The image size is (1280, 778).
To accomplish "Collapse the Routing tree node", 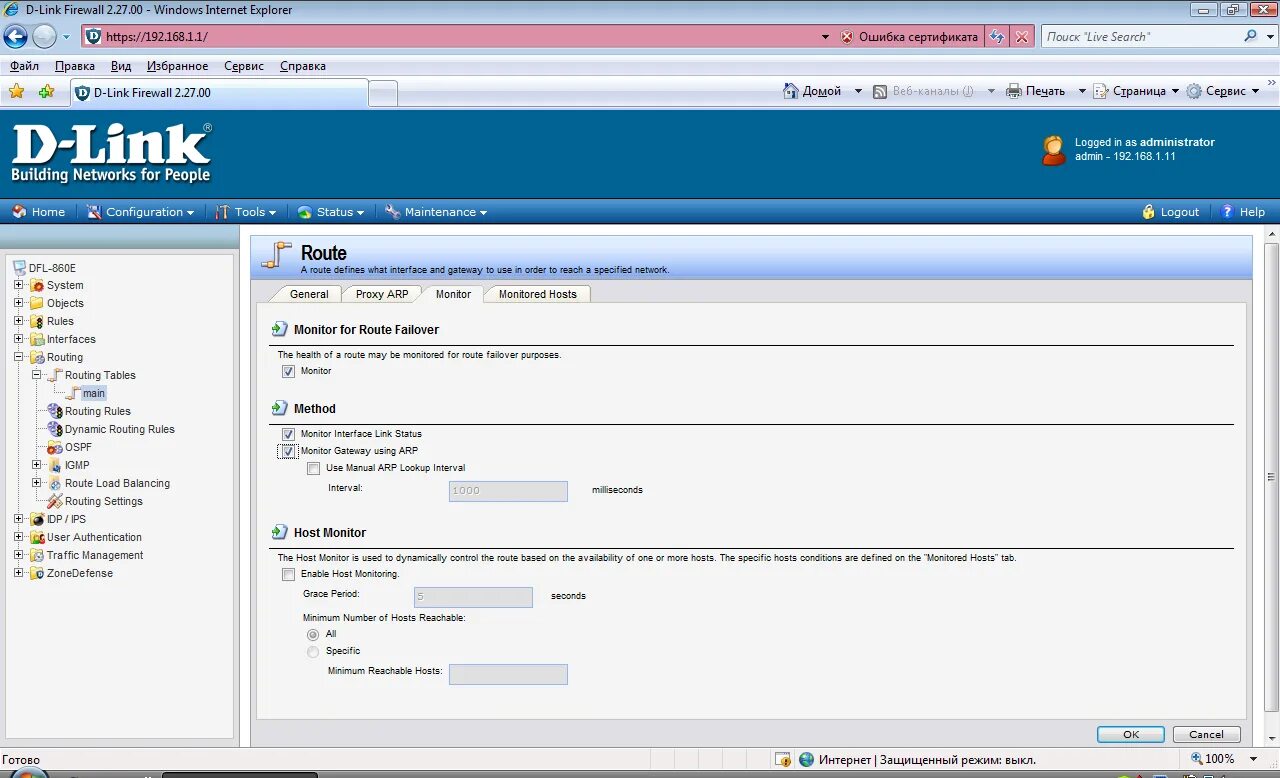I will (19, 357).
